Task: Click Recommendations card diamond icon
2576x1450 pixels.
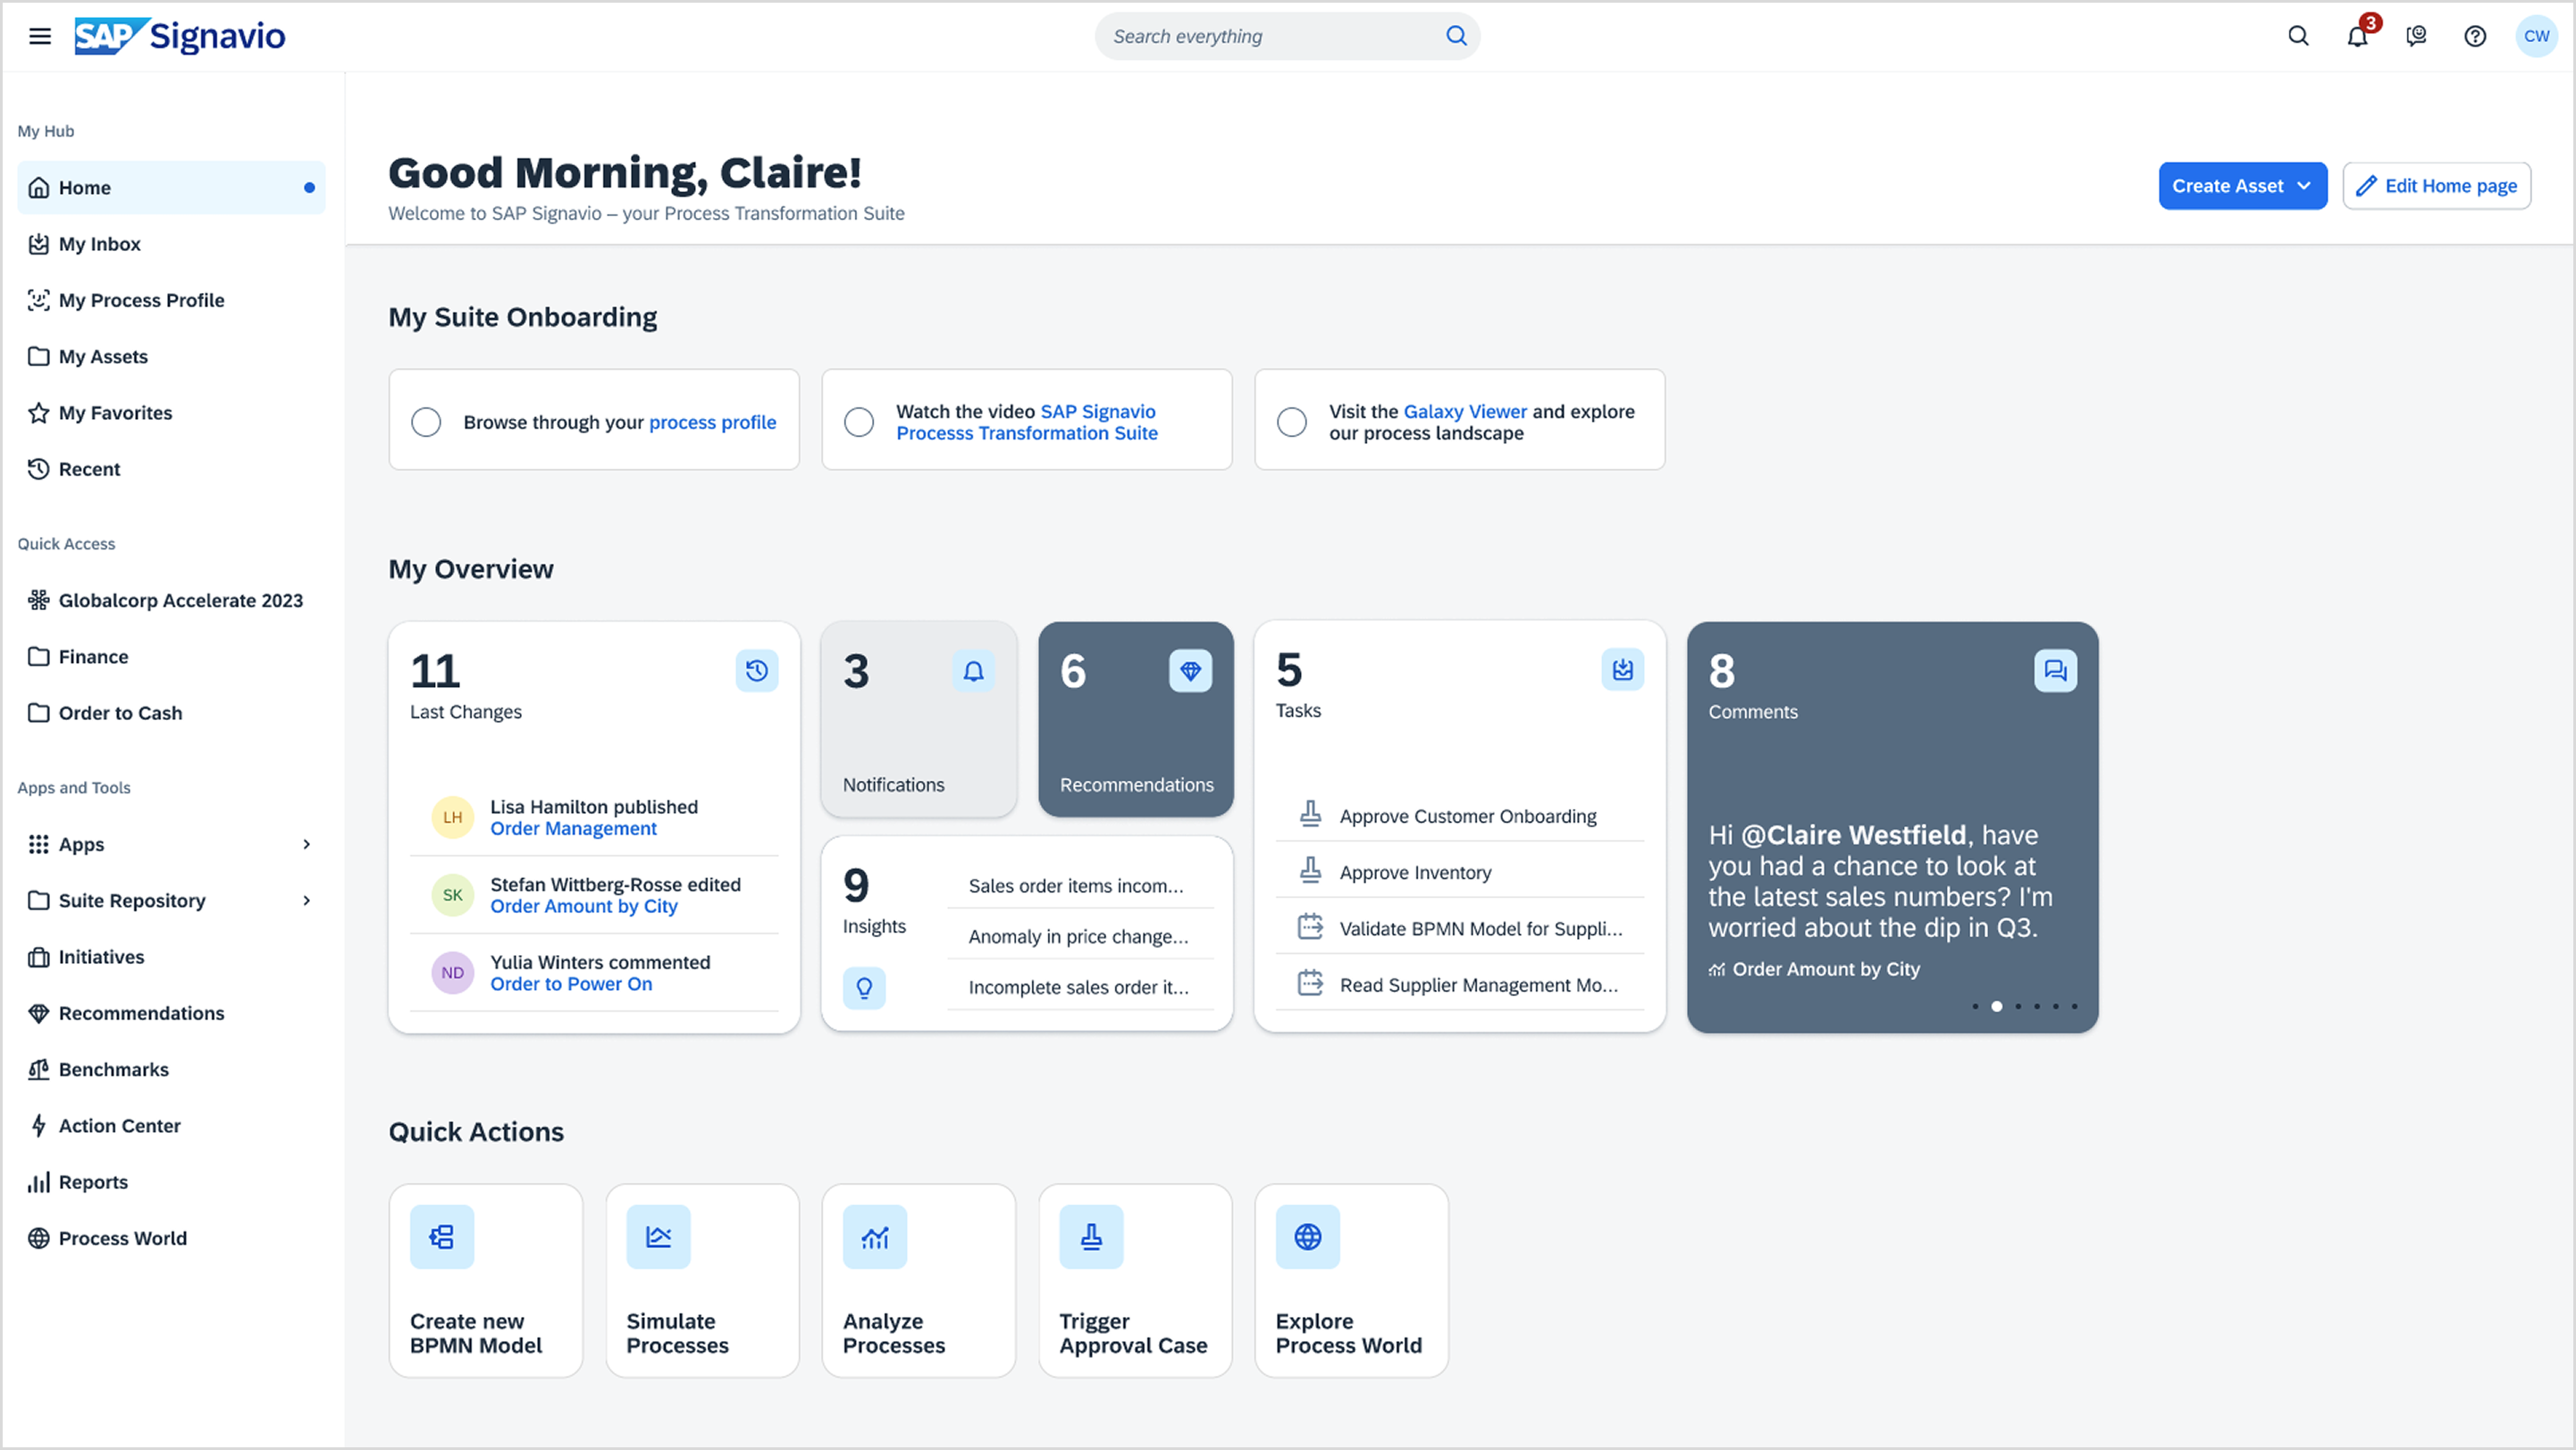Action: 1190,670
